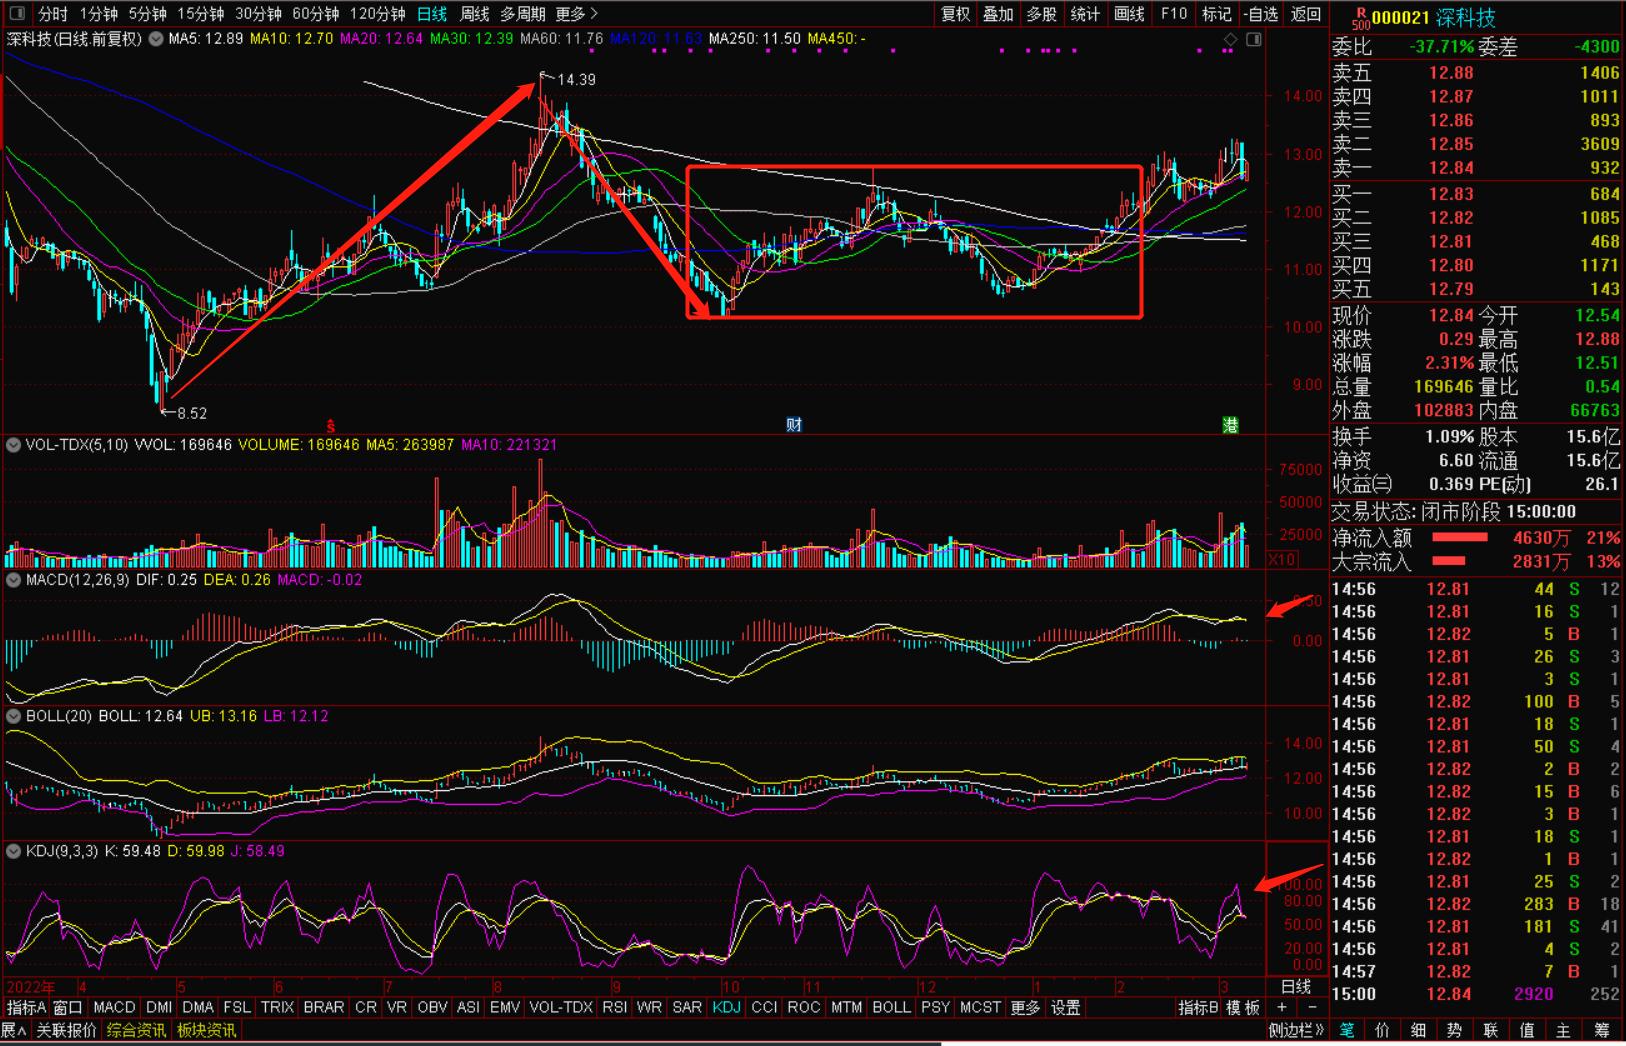1626x1046 pixels.
Task: Click the panel layout icon before 分时
Action: (16, 14)
